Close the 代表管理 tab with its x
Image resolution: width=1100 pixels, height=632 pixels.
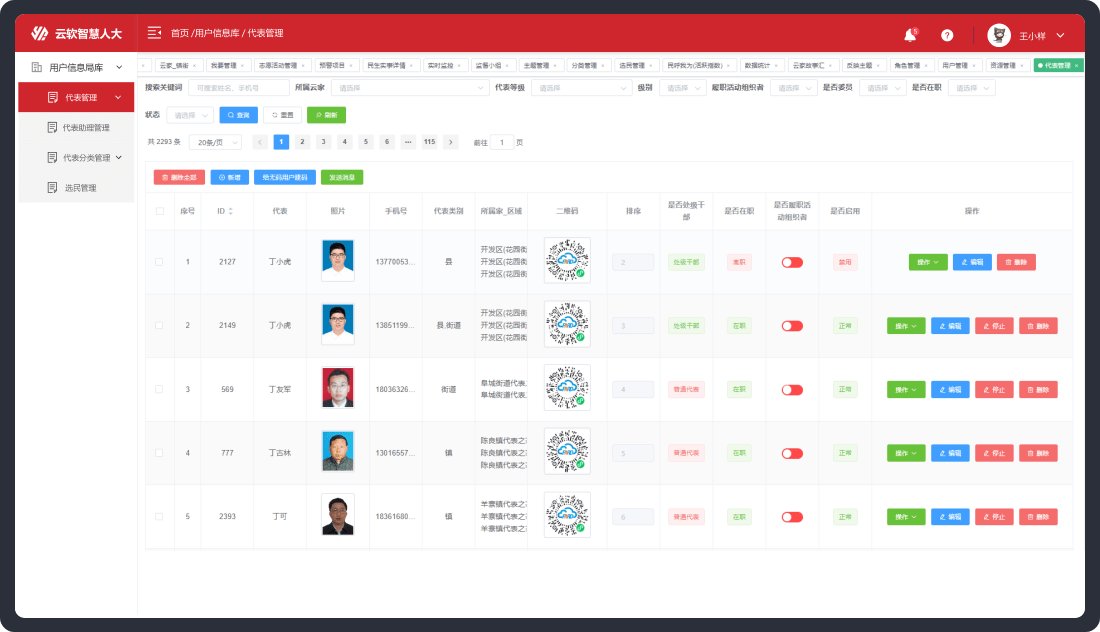(1077, 65)
